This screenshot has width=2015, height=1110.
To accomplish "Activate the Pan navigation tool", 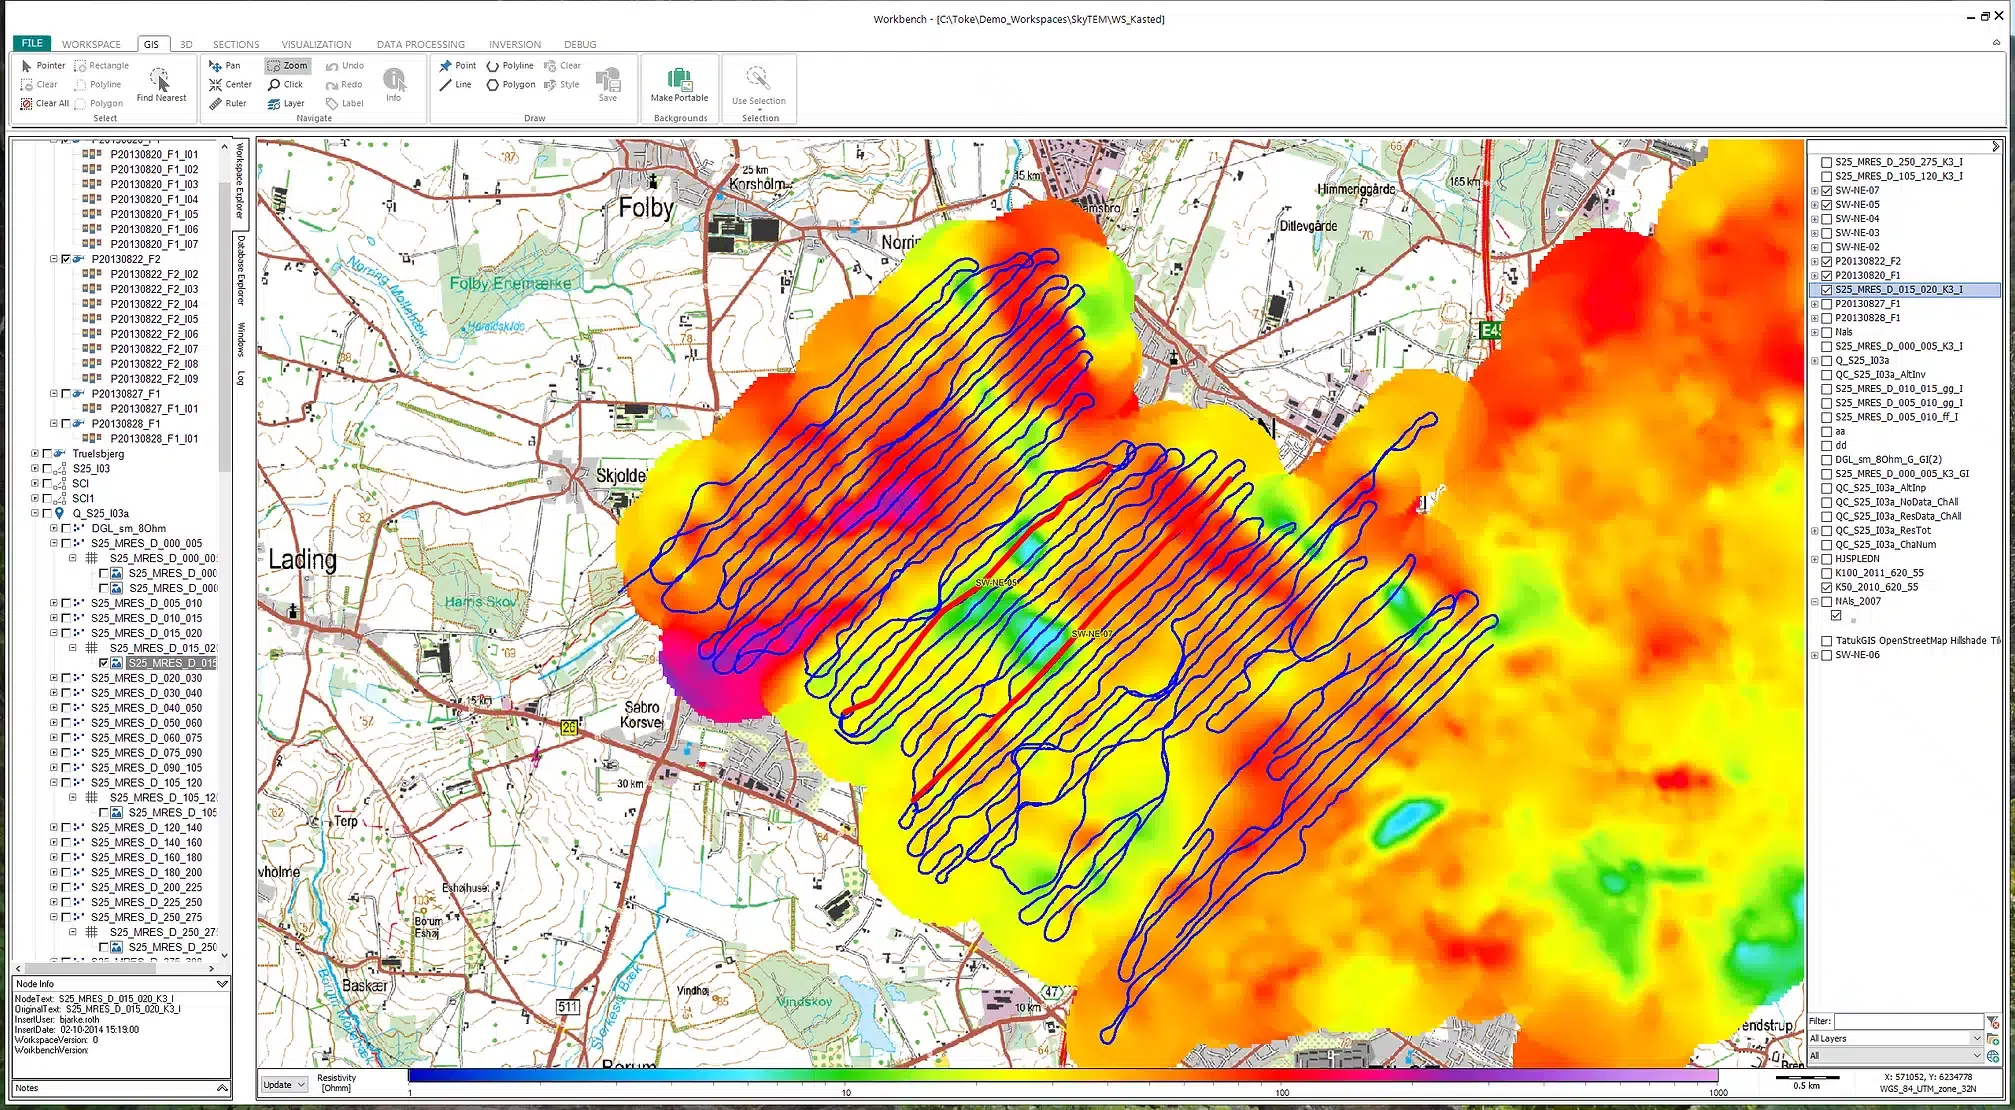I will point(224,66).
